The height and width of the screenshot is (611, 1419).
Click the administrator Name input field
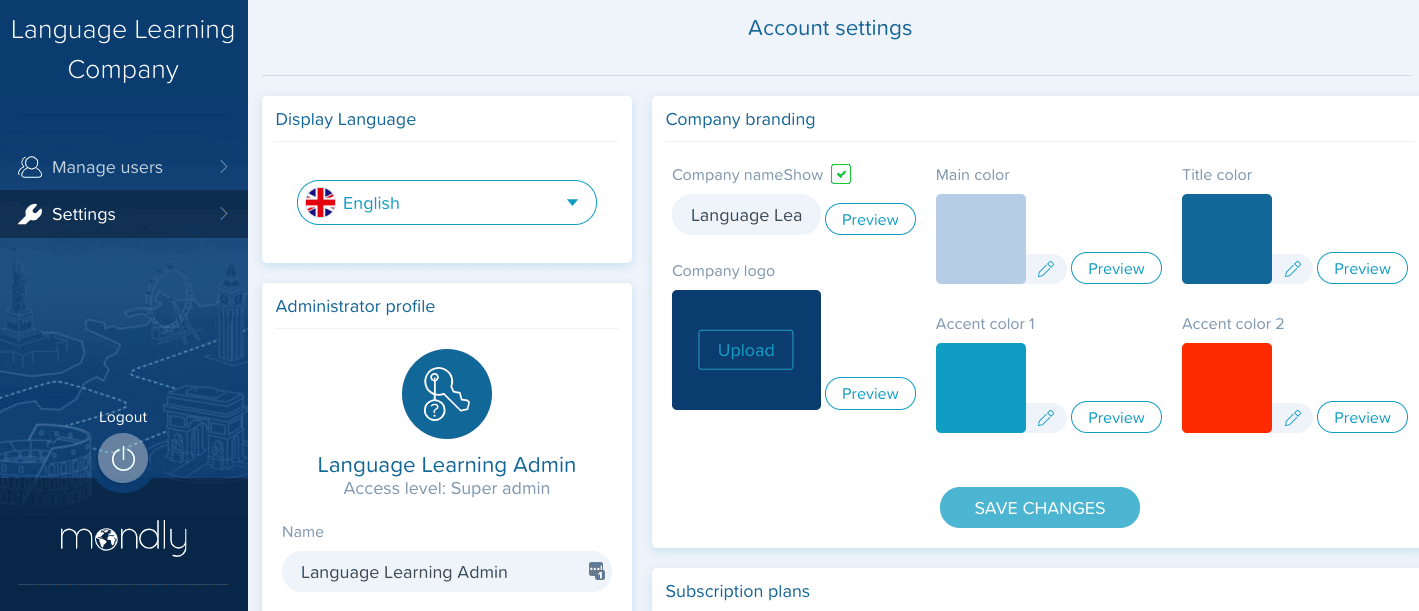[430, 572]
